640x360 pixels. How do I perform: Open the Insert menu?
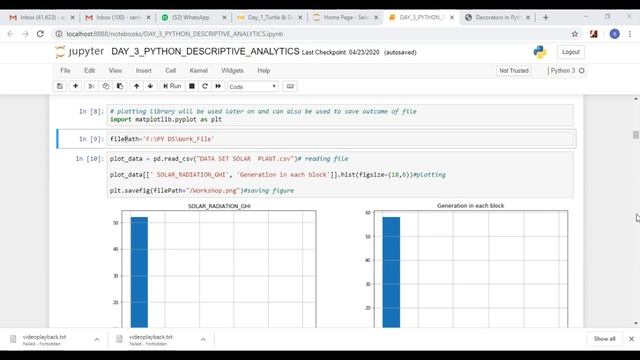144,71
